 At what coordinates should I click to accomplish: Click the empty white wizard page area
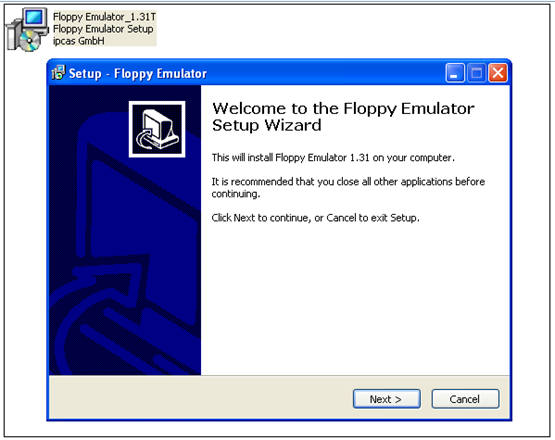pos(355,301)
